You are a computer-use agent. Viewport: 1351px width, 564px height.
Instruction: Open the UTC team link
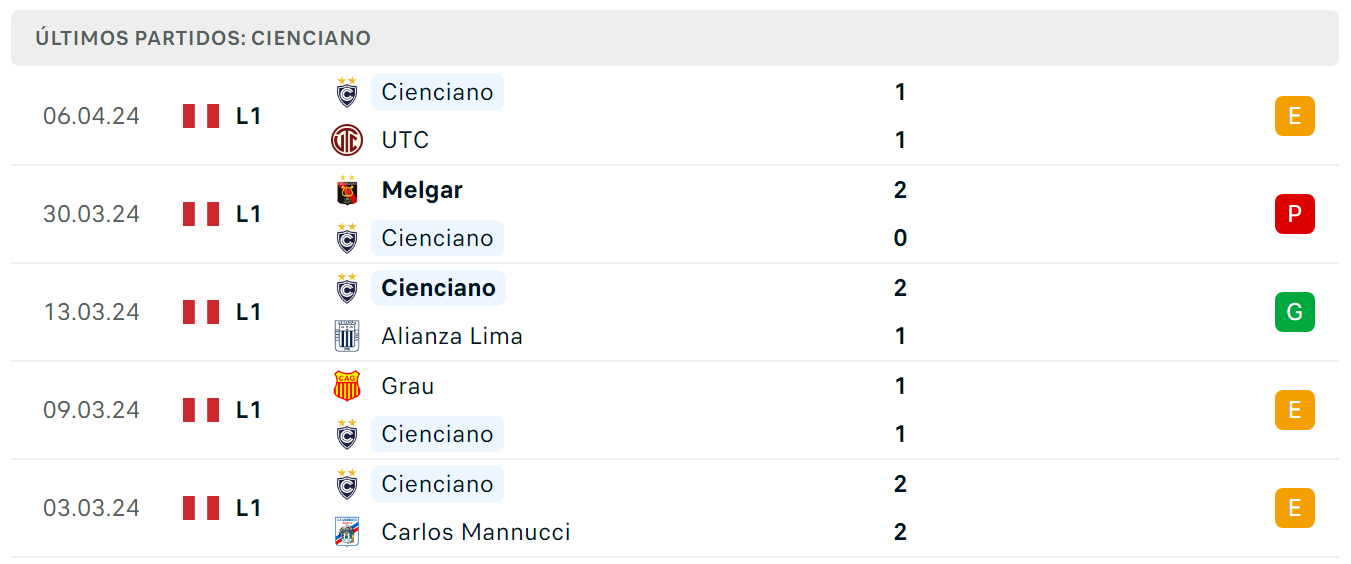(x=405, y=140)
